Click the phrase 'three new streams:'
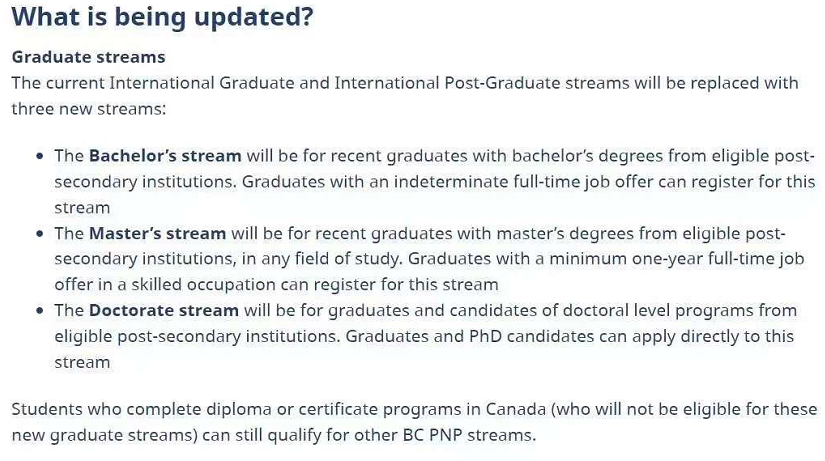This screenshot has width=825, height=461. [88, 109]
